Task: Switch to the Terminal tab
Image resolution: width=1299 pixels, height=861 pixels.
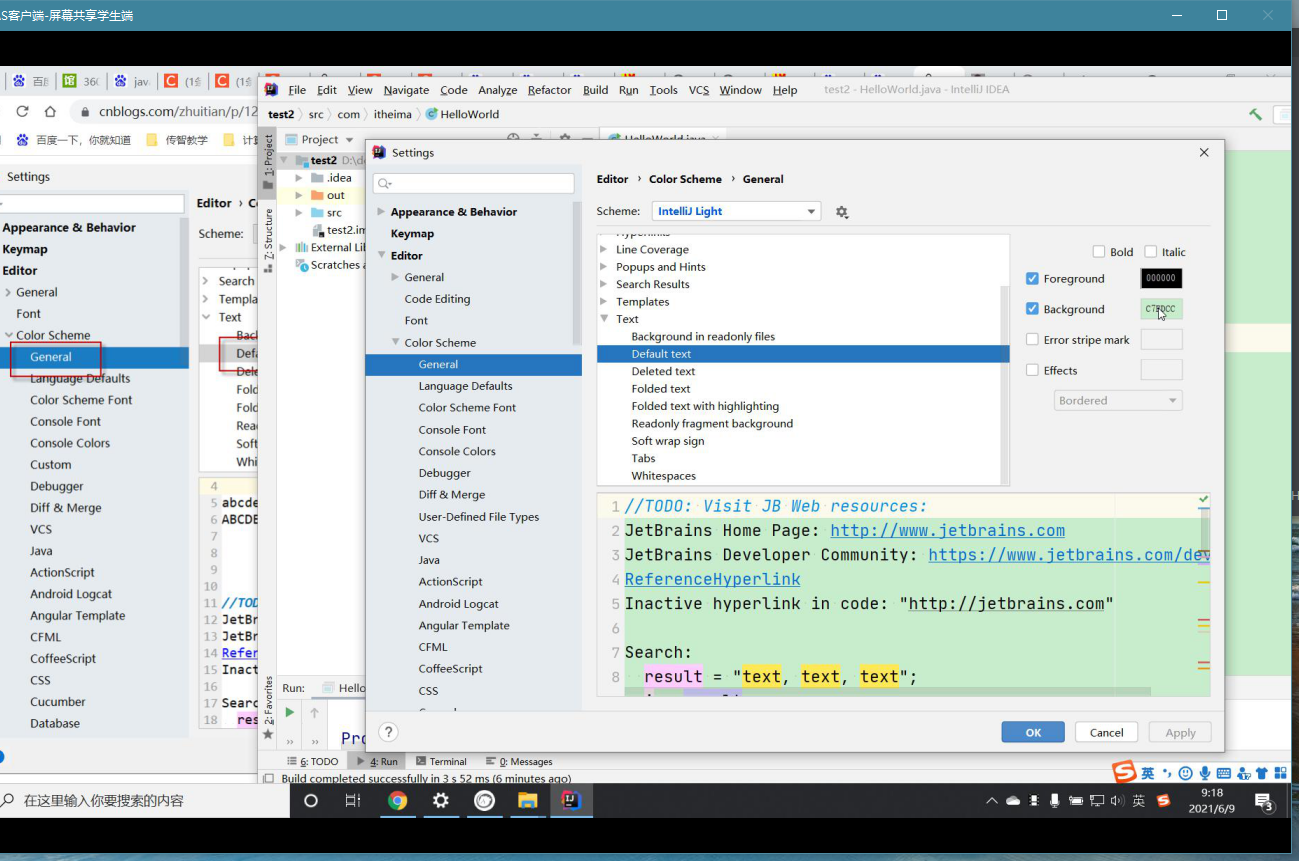Action: click(x=441, y=762)
